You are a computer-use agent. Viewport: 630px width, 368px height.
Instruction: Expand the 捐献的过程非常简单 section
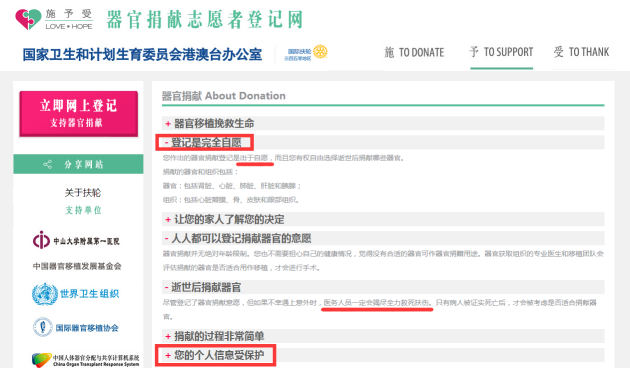pyautogui.click(x=383, y=336)
